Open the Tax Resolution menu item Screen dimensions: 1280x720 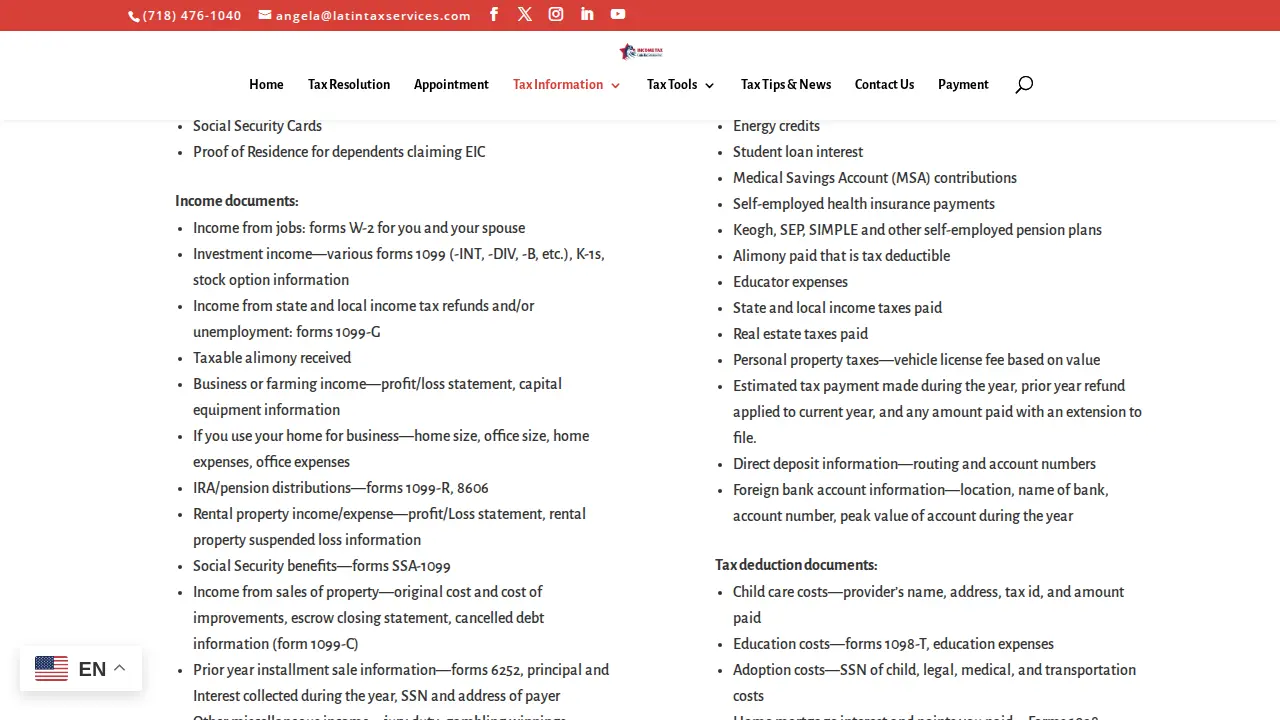click(x=349, y=85)
